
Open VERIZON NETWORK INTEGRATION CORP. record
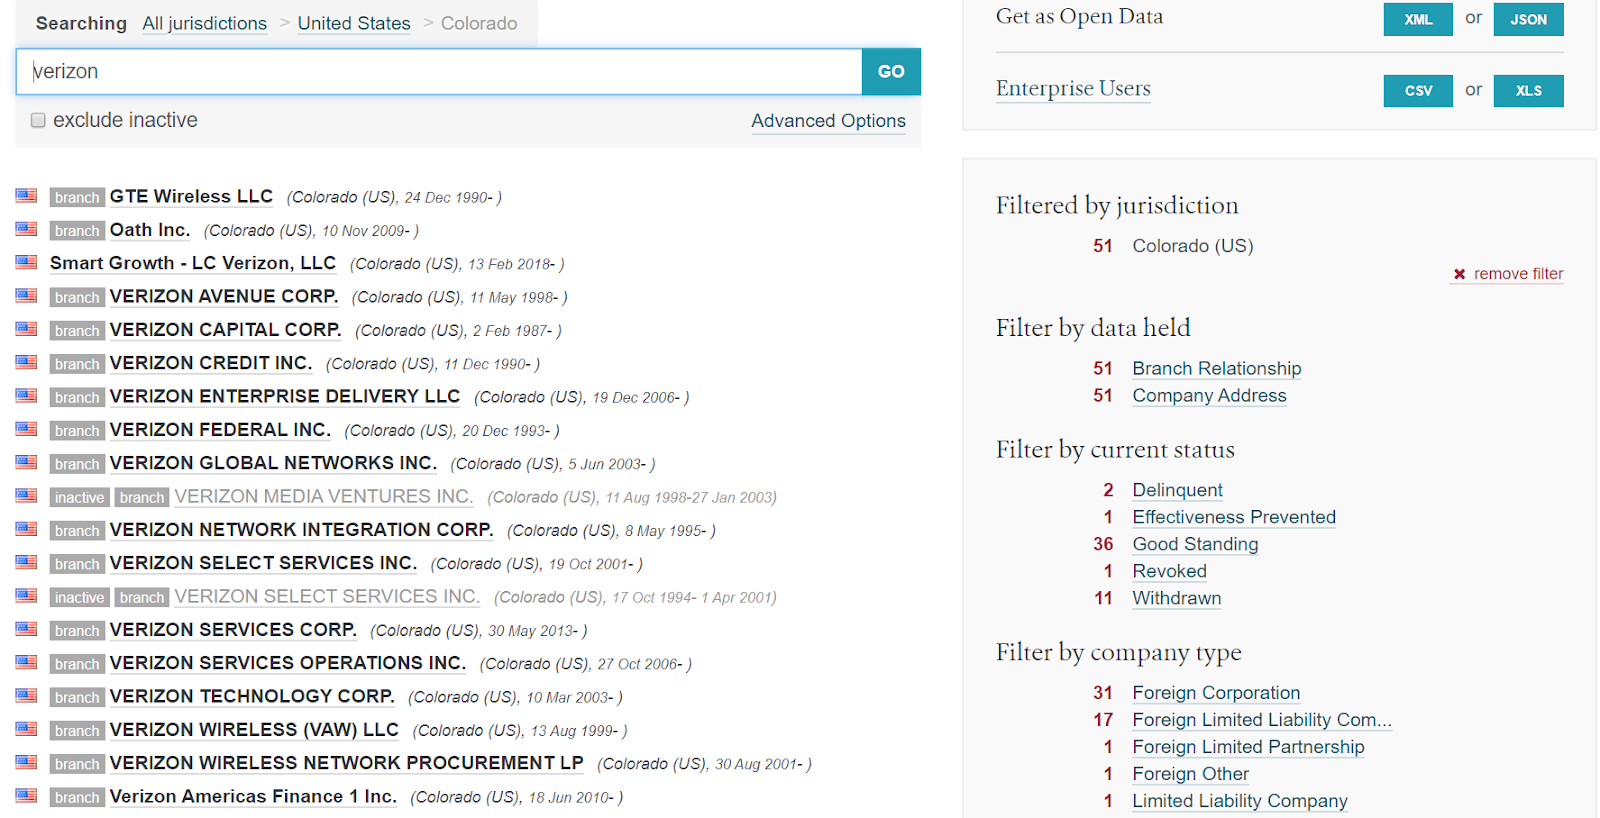302,530
